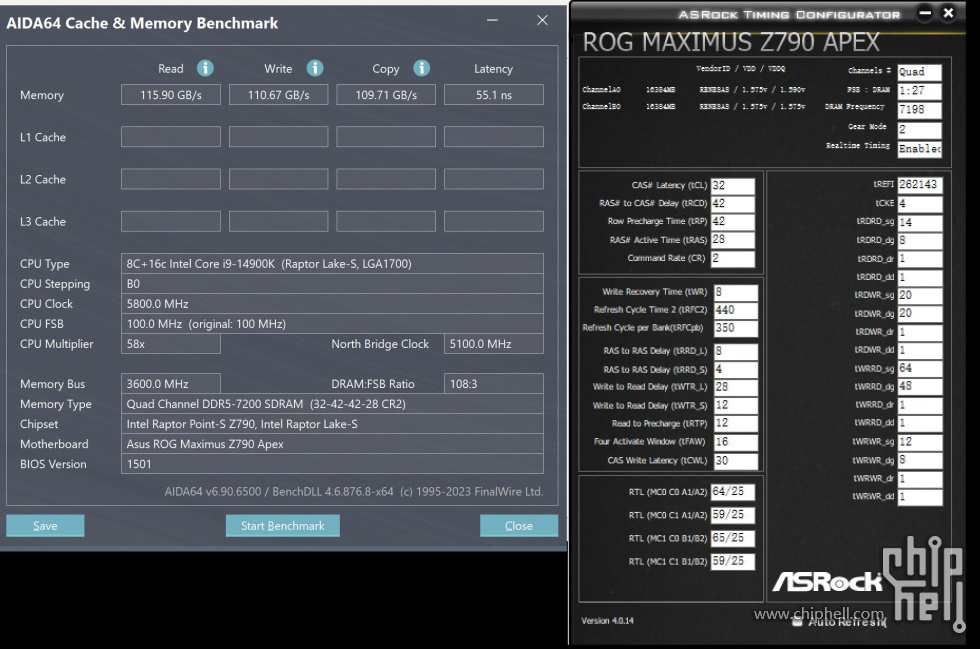Click the Channels field showing Quad

(919, 72)
